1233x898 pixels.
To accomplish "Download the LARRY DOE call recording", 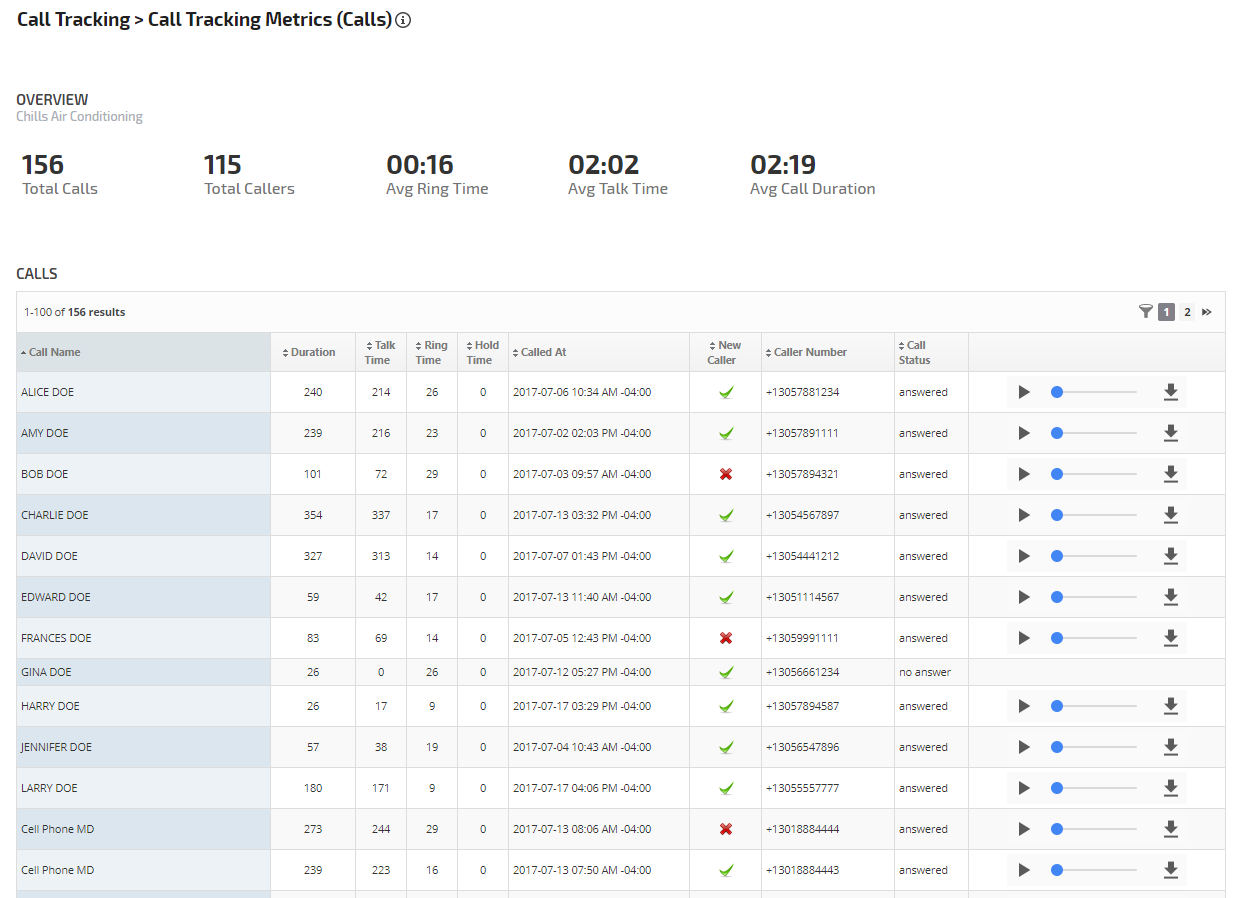I will tap(1170, 788).
